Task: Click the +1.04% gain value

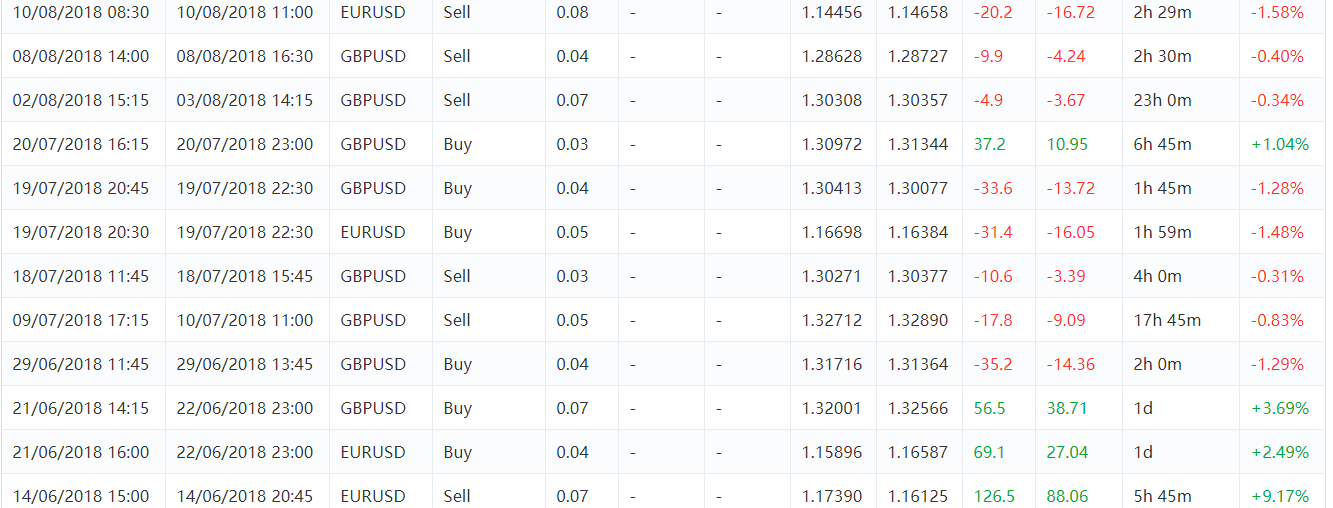Action: click(x=1280, y=144)
